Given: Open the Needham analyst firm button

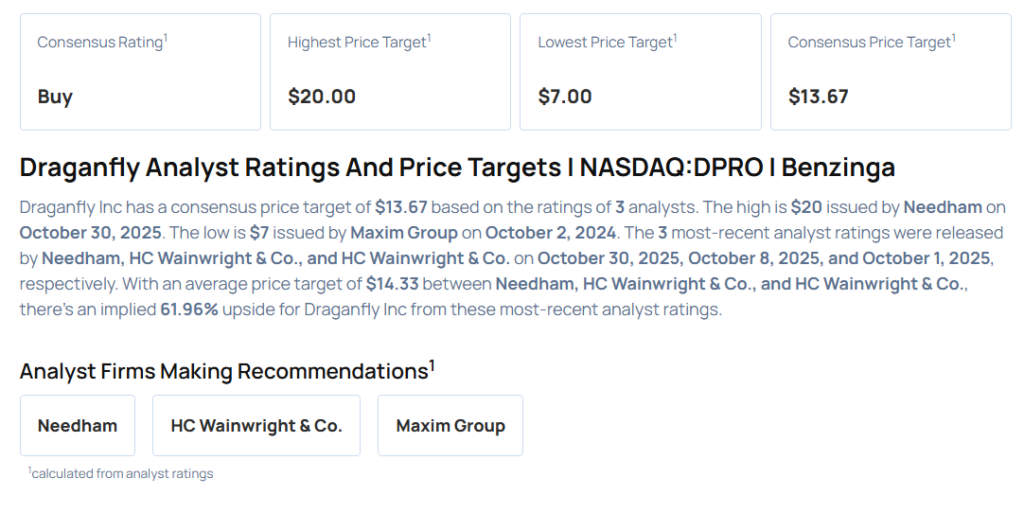Looking at the screenshot, I should [x=78, y=425].
